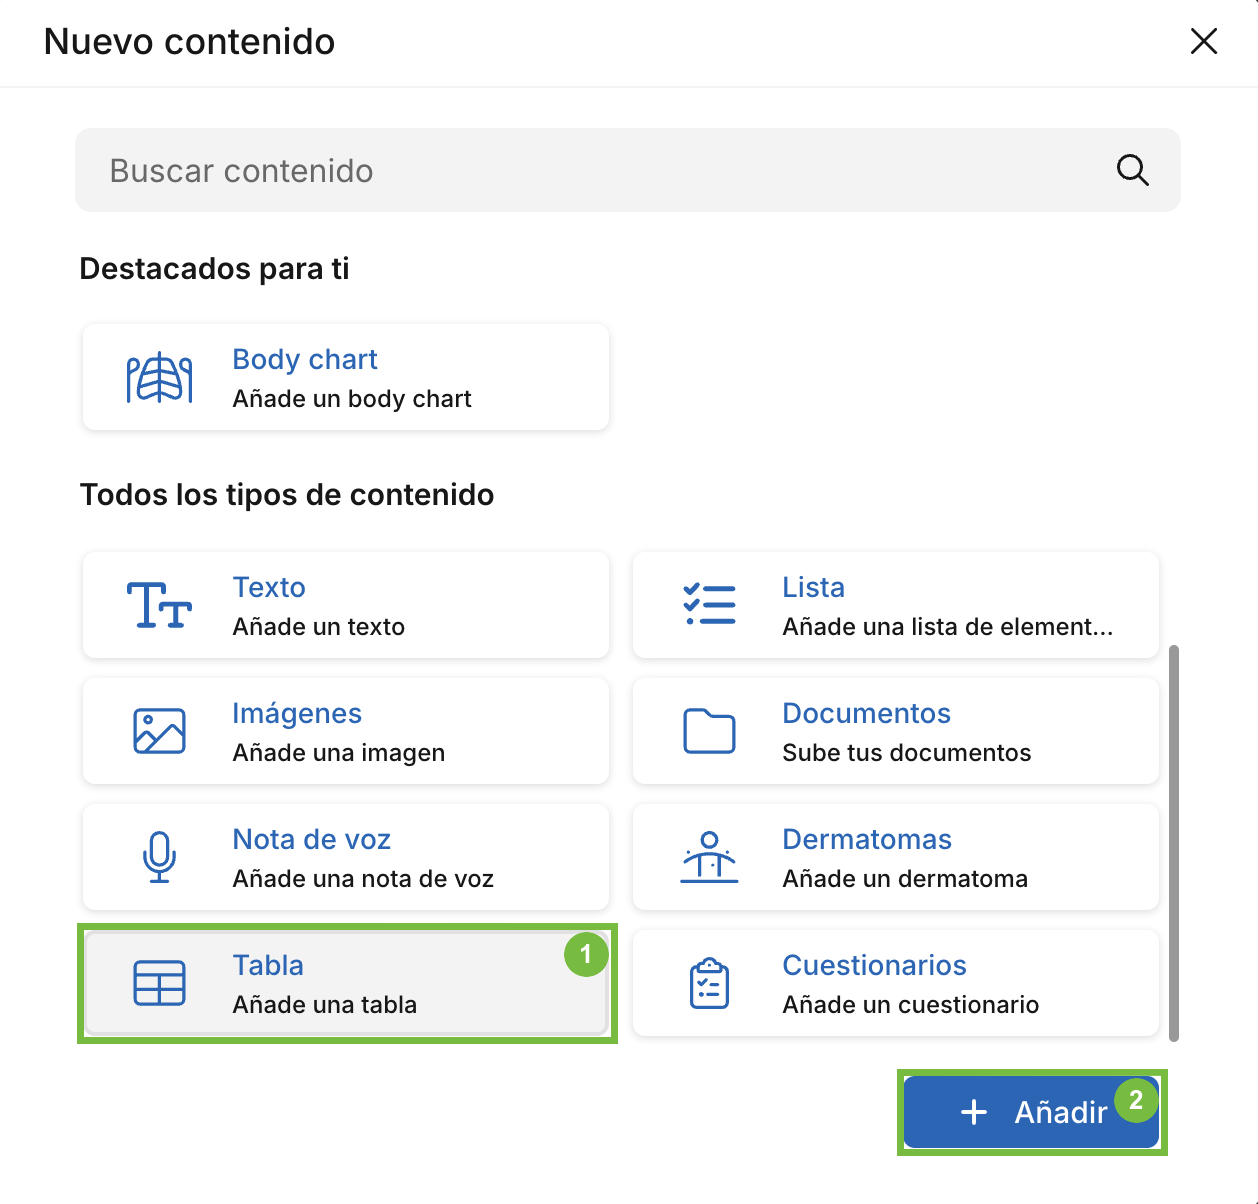
Task: Click the Documentos folder icon
Action: tap(709, 731)
